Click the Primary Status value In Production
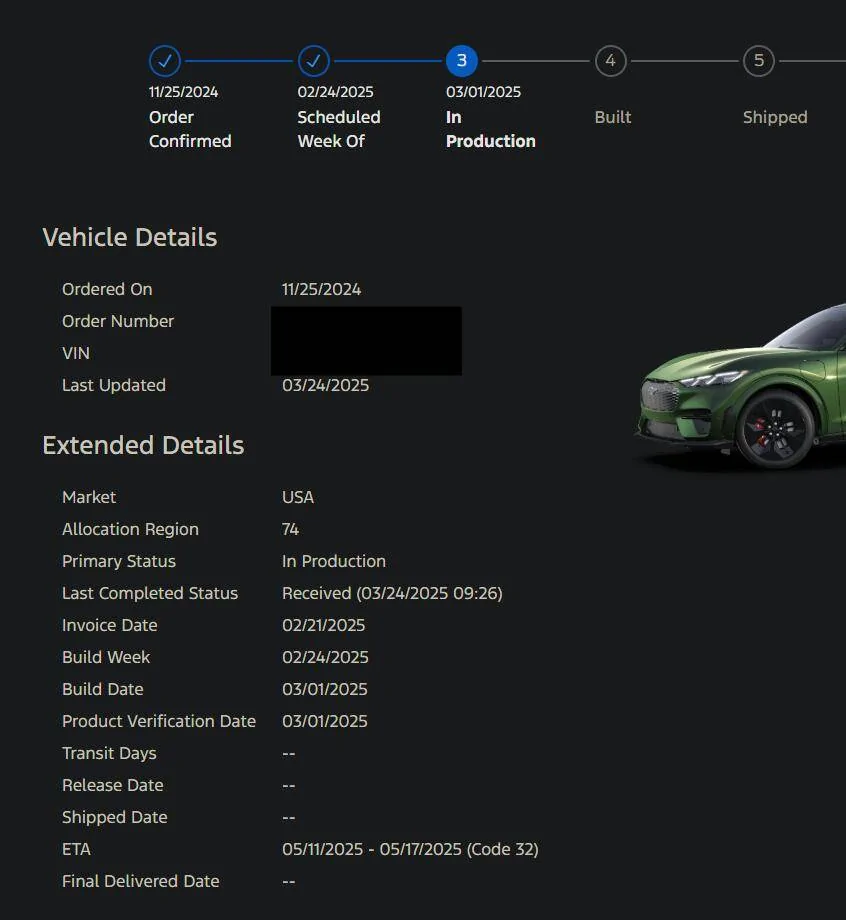 coord(334,561)
